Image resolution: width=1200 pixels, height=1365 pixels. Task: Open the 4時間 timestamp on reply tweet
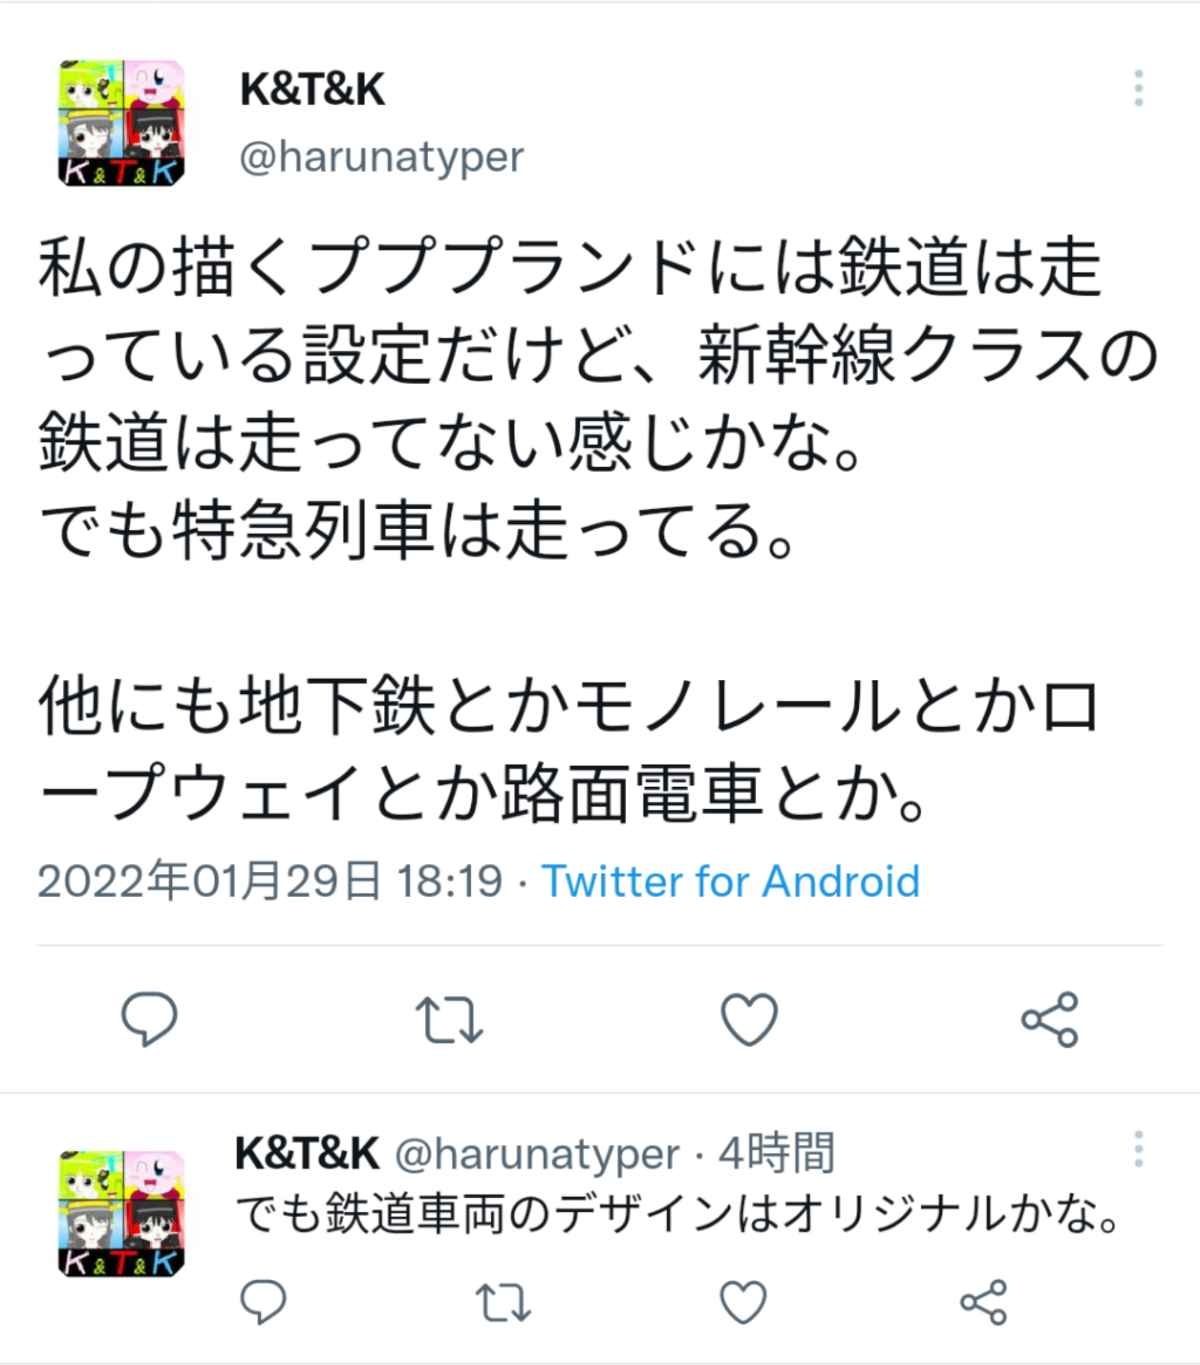776,1153
